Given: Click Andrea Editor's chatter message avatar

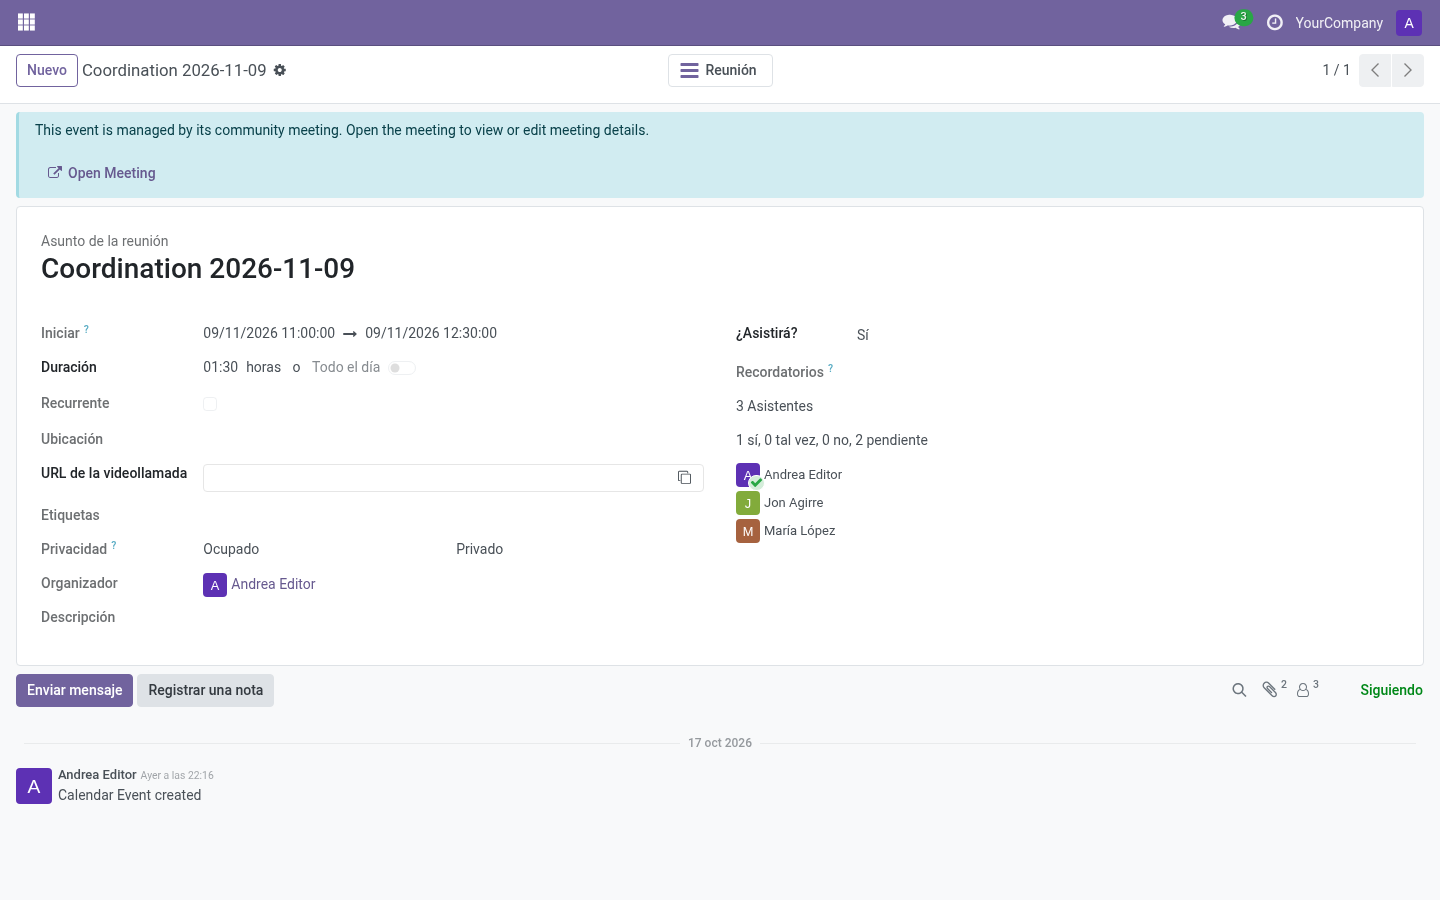Looking at the screenshot, I should (x=34, y=786).
